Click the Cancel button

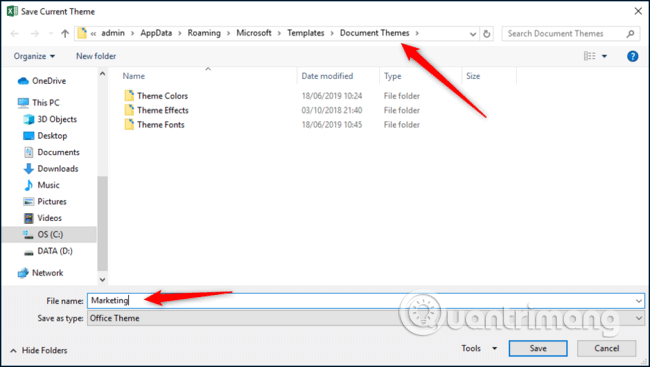click(606, 348)
